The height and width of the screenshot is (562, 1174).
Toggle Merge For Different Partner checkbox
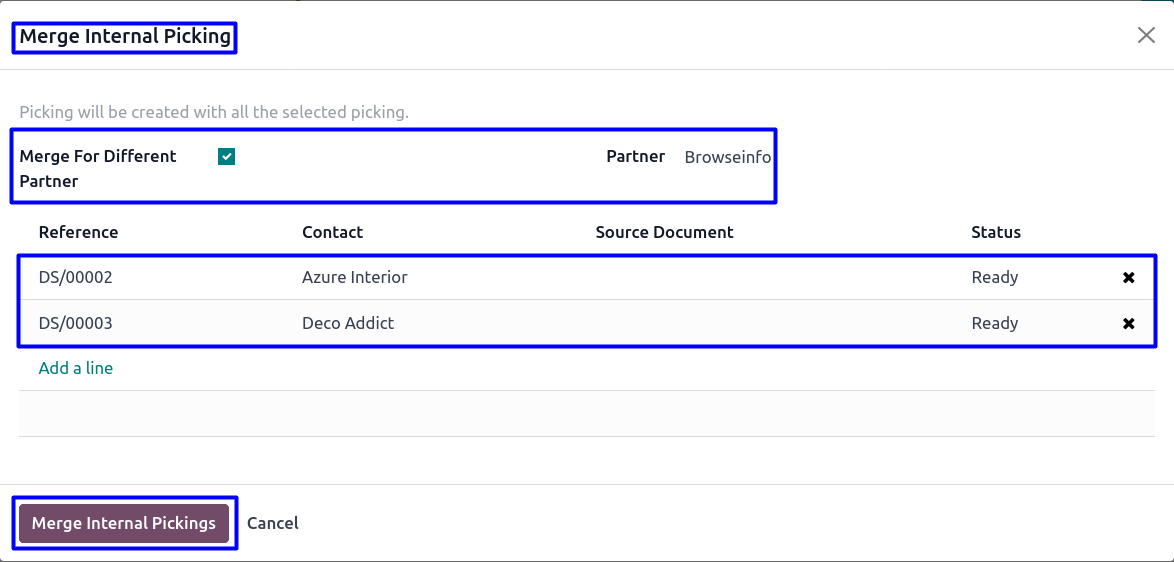[227, 156]
